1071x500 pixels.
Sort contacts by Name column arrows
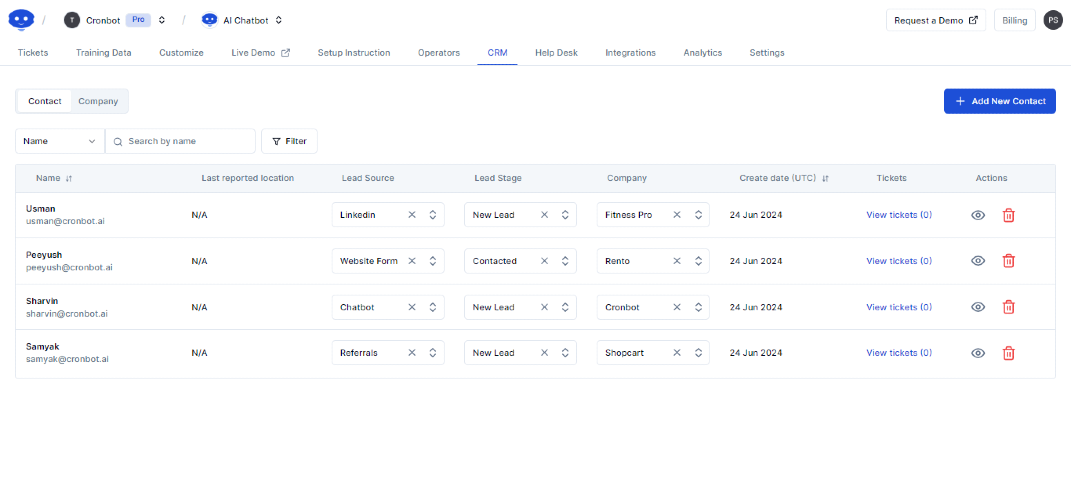(x=69, y=178)
